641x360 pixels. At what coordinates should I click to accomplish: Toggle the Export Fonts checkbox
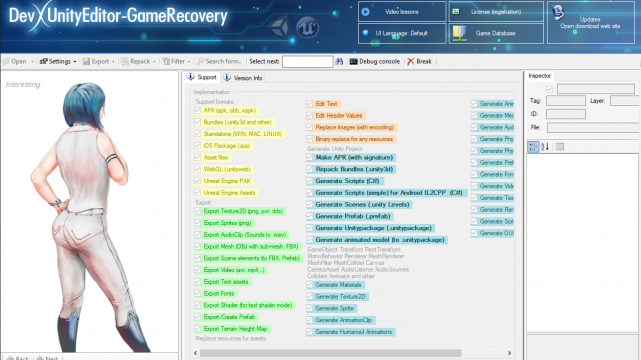click(x=198, y=293)
